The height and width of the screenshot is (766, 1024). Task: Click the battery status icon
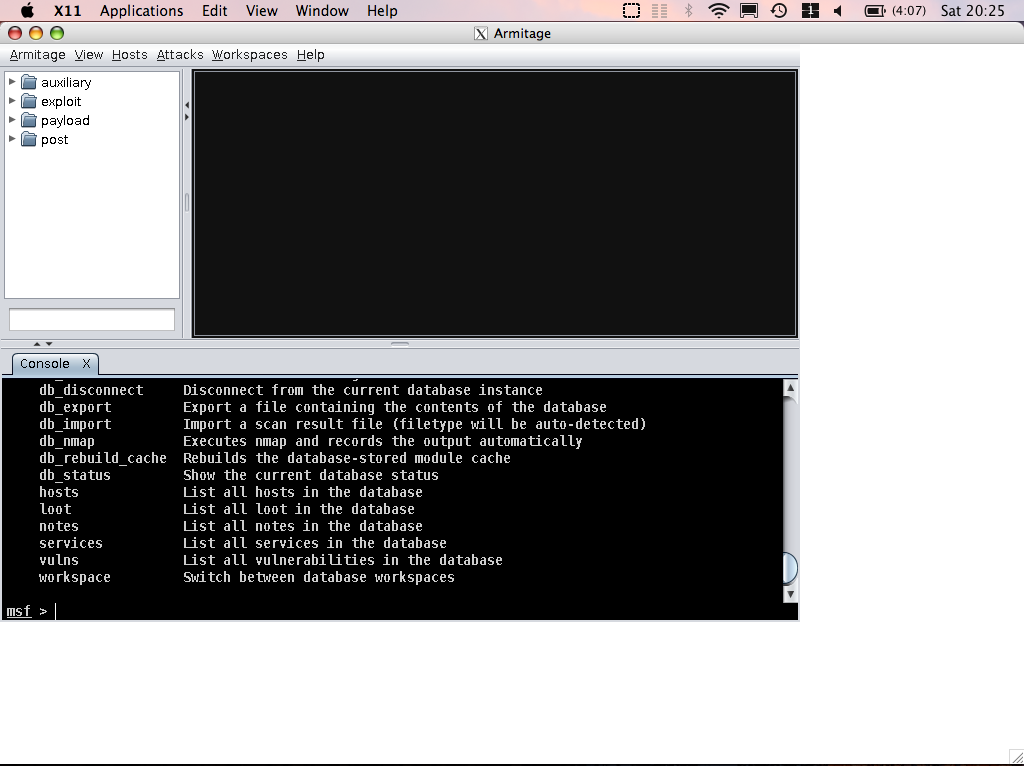coord(874,10)
